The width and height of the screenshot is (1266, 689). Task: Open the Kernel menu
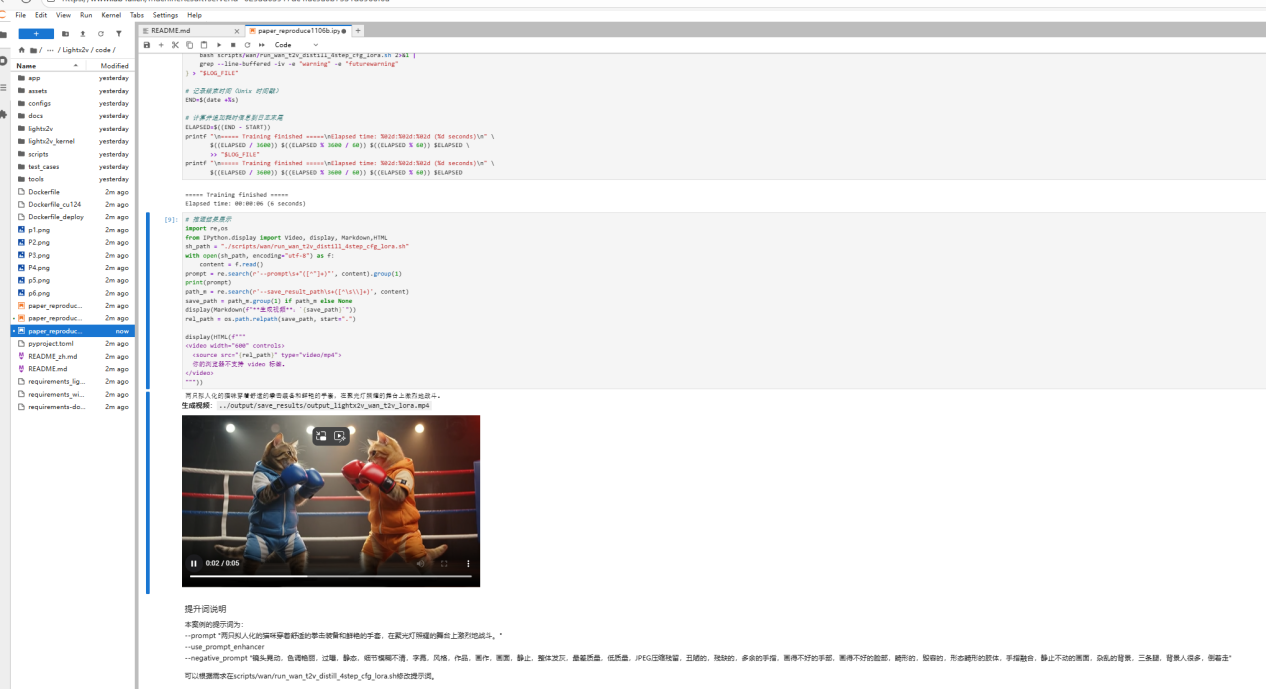click(x=111, y=15)
